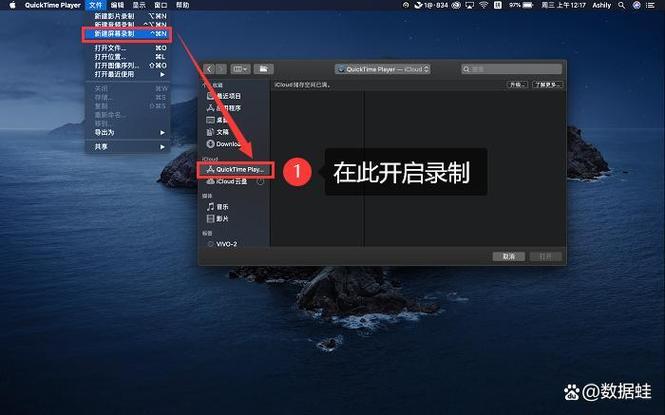
Task: Click the input method menu bar icon
Action: [498, 5]
